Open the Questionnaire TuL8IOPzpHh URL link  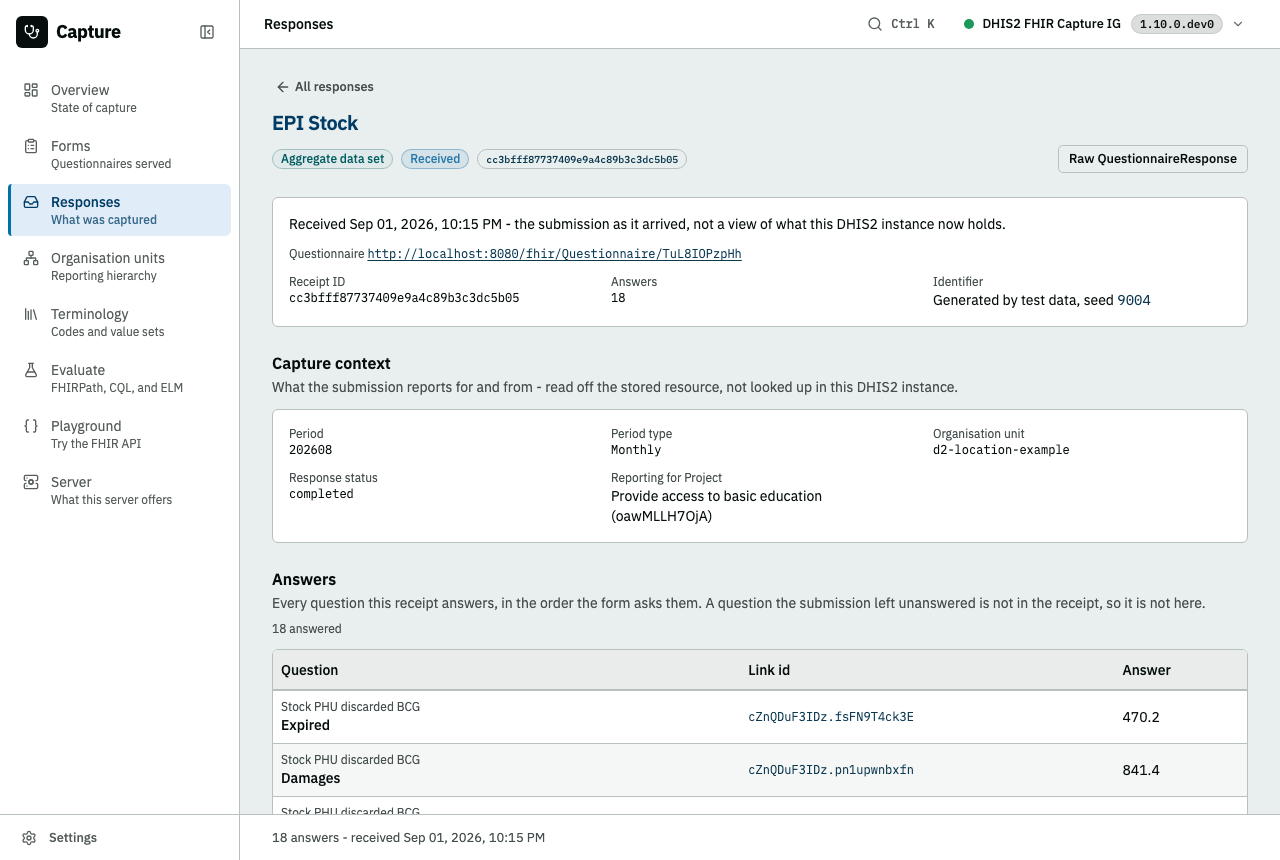[x=554, y=254]
